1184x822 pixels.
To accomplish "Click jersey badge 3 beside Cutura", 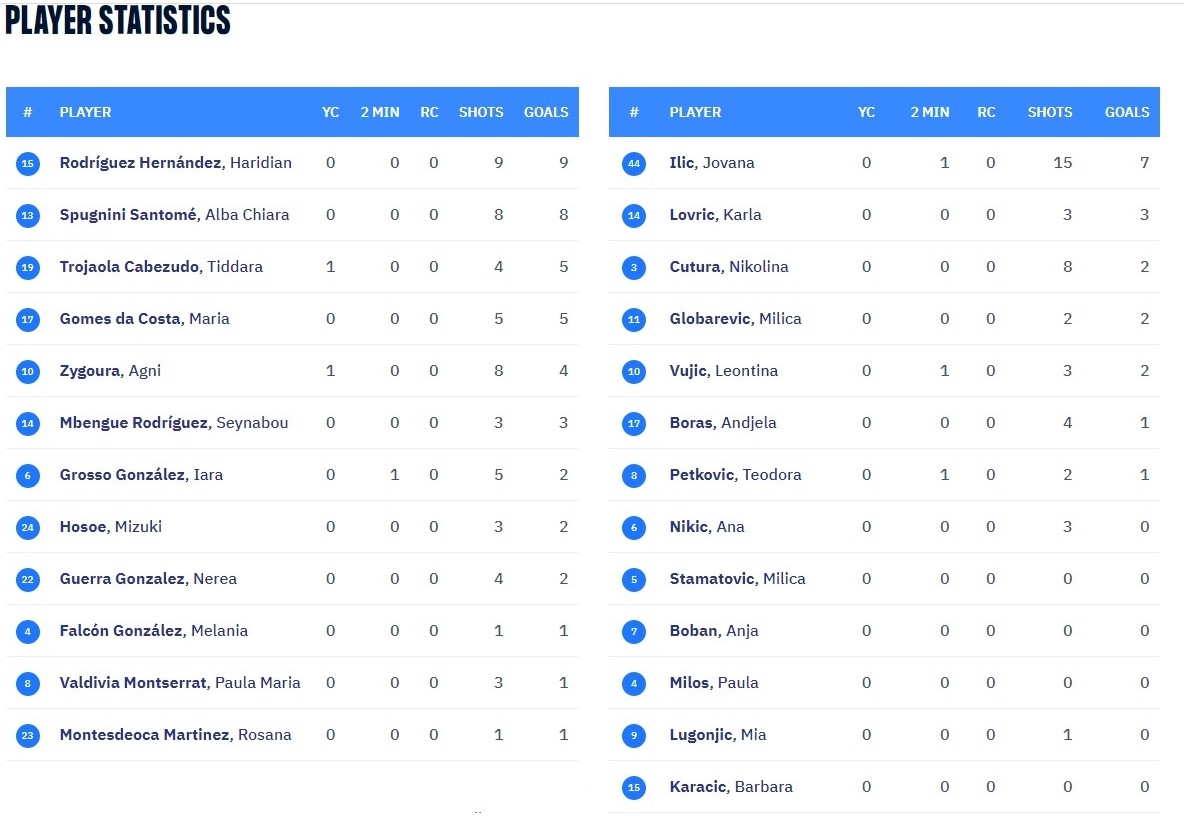I will pos(634,267).
